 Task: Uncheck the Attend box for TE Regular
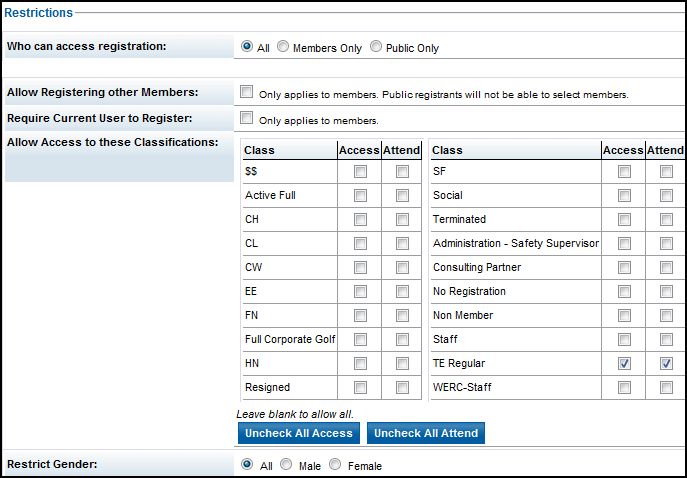666,363
